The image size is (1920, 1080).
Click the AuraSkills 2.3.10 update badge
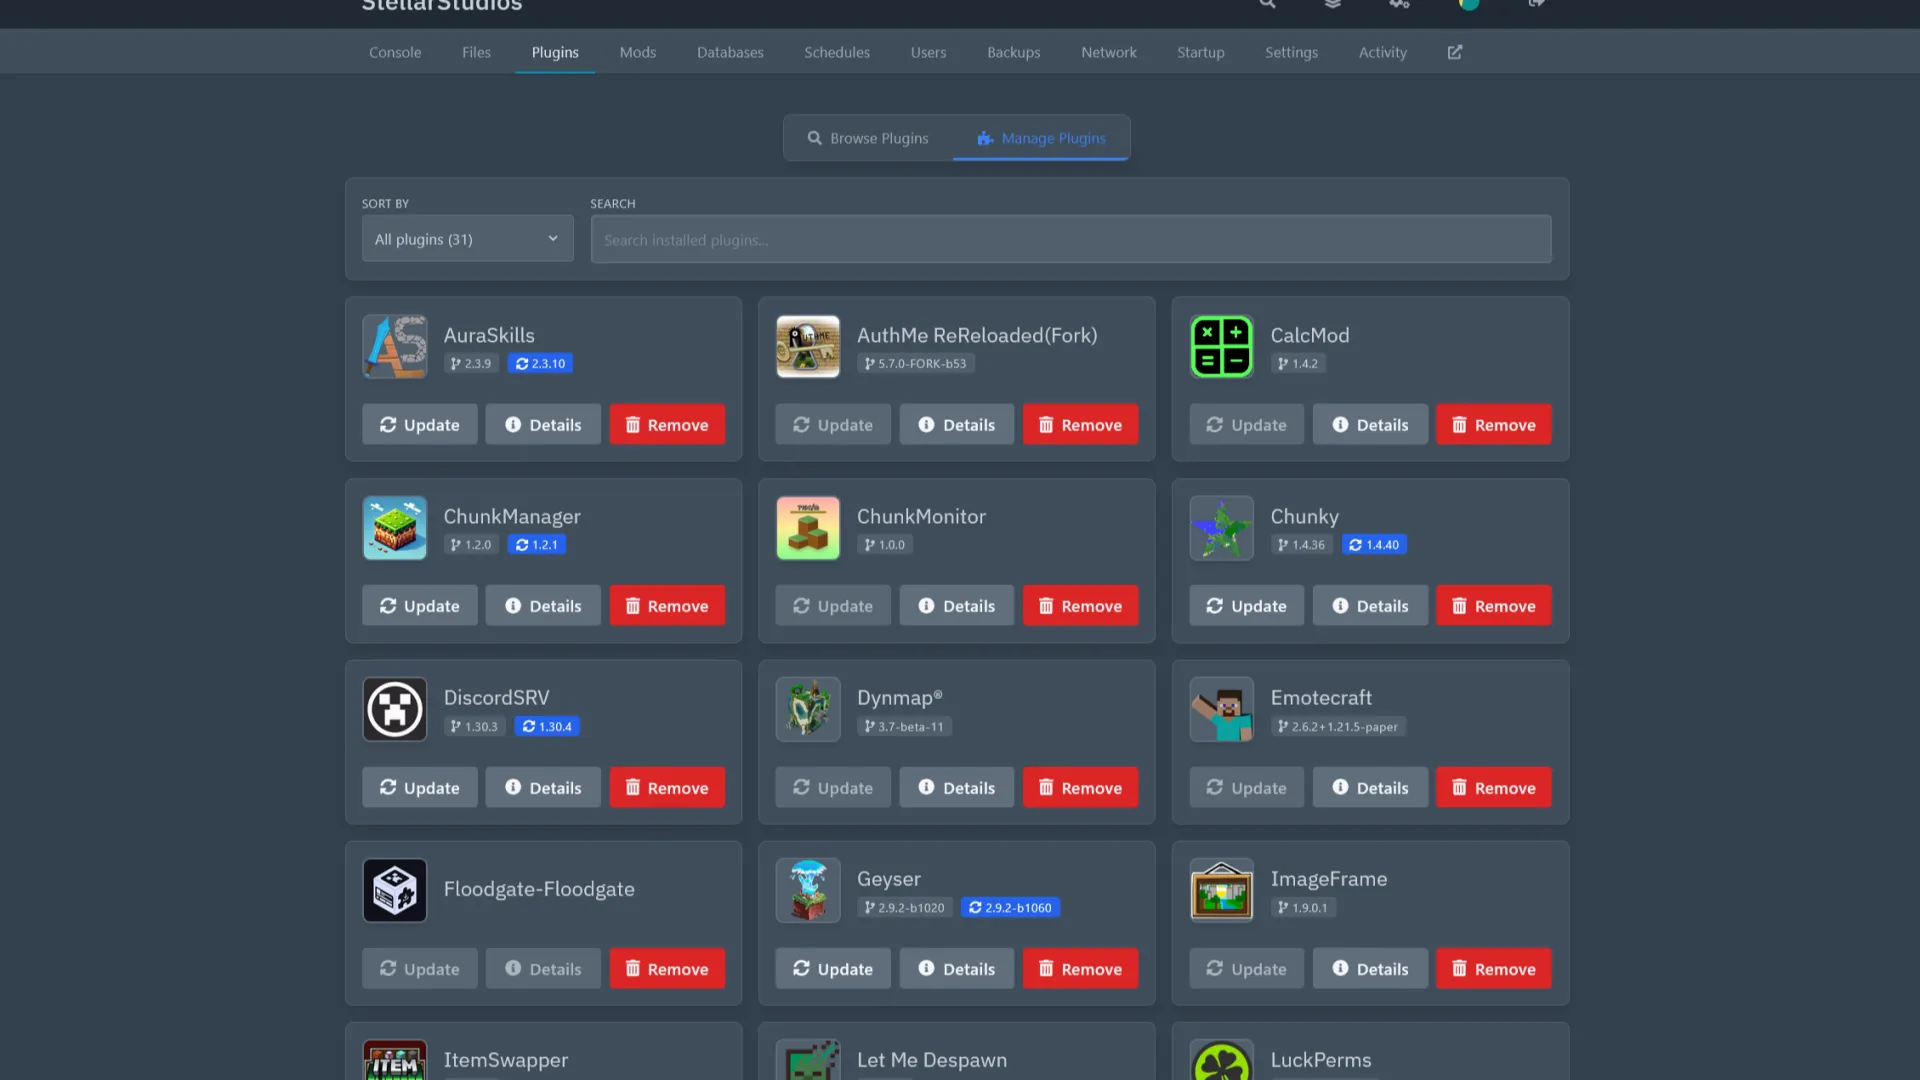tap(540, 364)
